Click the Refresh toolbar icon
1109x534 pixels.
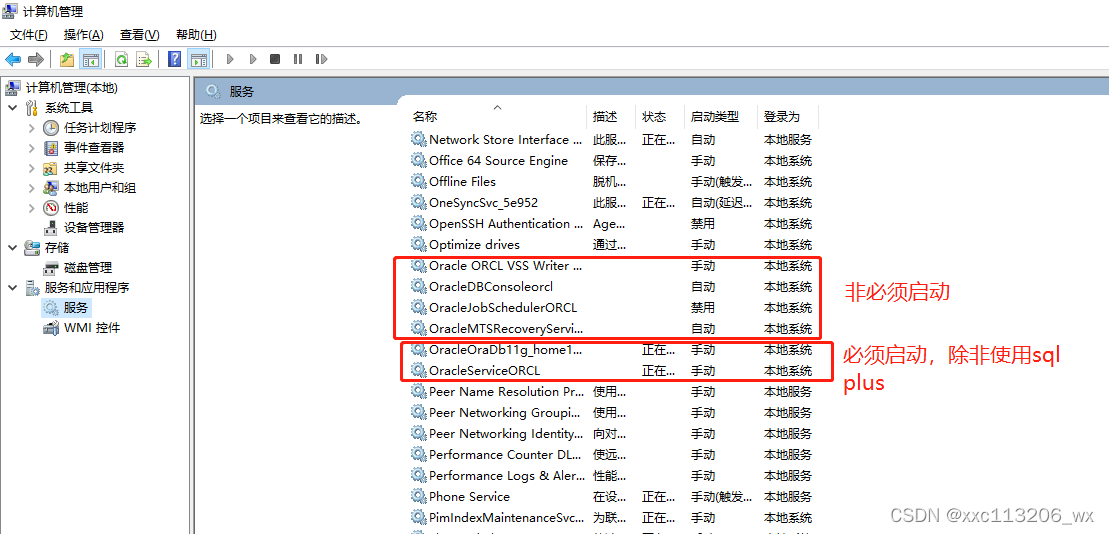coord(122,59)
